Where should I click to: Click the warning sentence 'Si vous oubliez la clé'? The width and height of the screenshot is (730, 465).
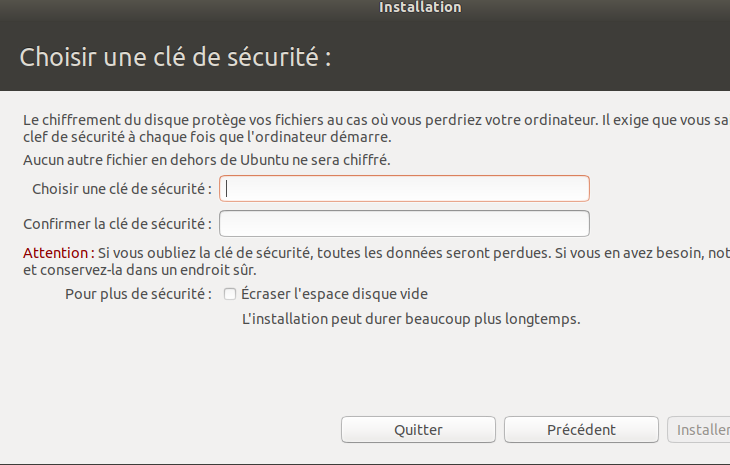(x=414, y=253)
